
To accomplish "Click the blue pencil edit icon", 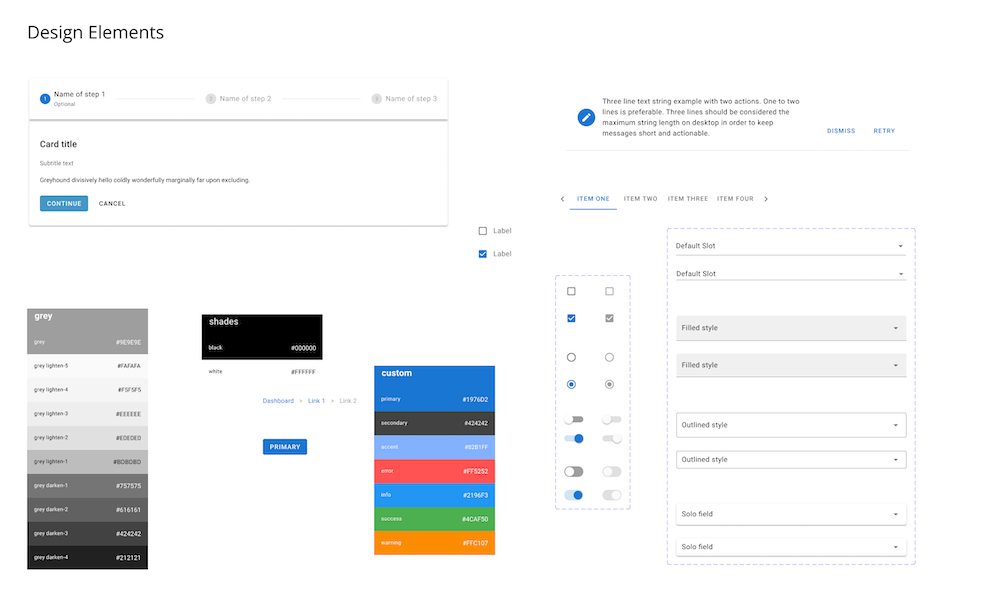I will click(x=587, y=117).
